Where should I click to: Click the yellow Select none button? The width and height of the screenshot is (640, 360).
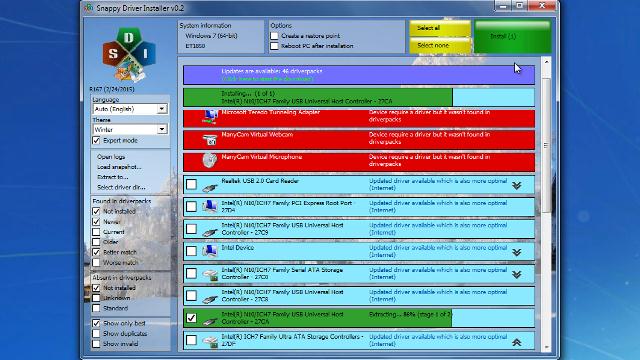click(x=440, y=46)
